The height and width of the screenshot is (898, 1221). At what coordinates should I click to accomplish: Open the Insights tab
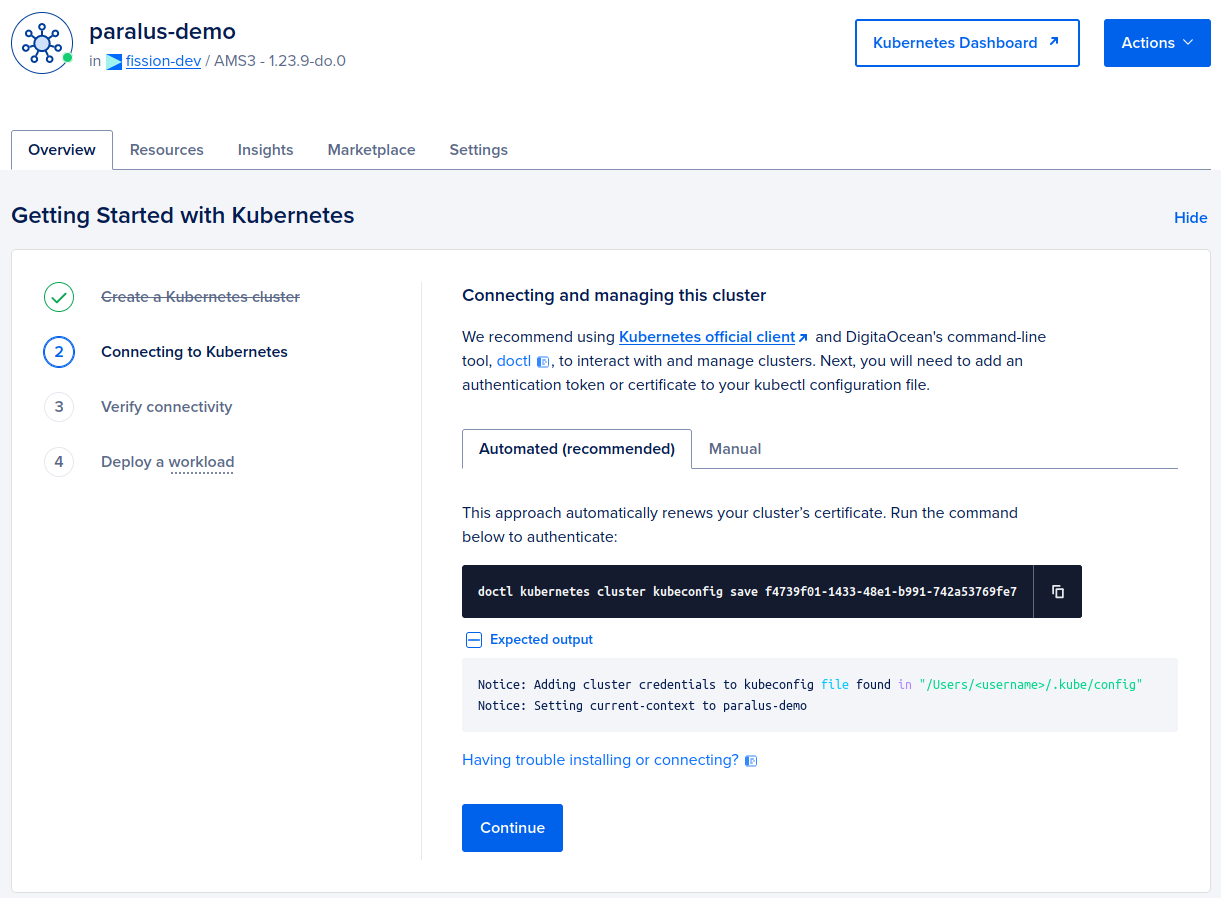pyautogui.click(x=266, y=150)
